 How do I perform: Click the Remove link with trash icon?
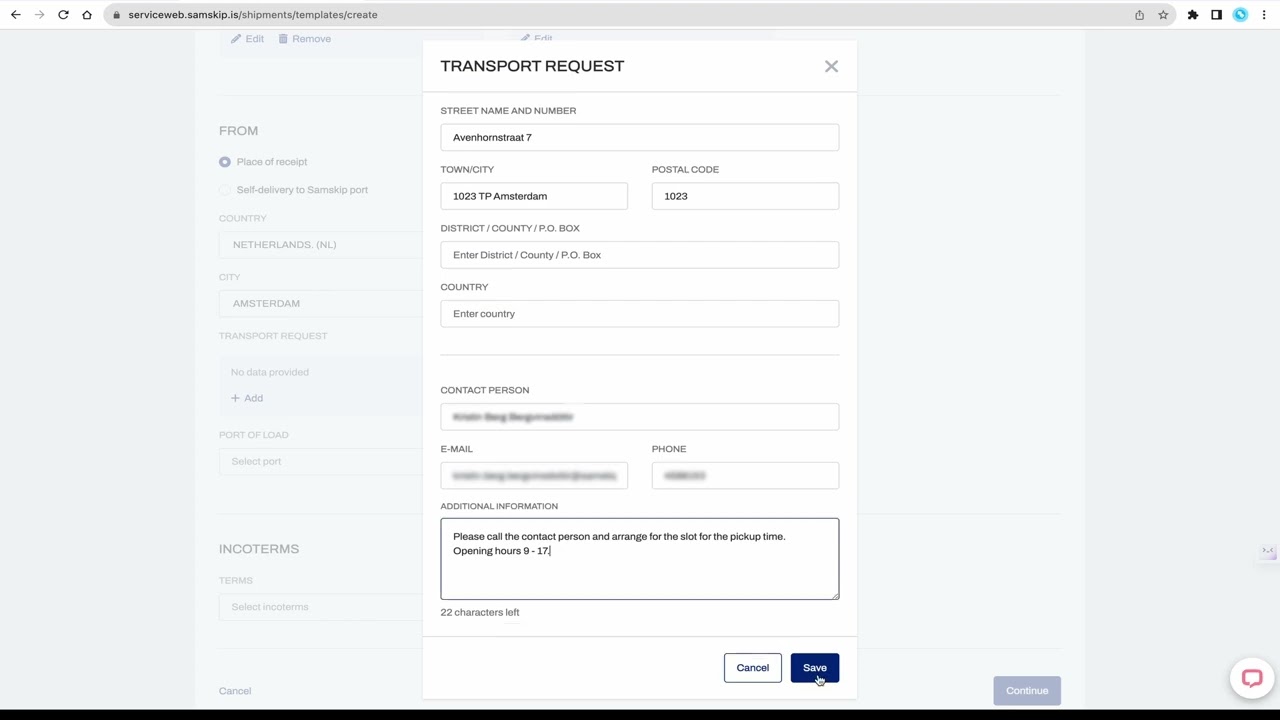tap(305, 39)
